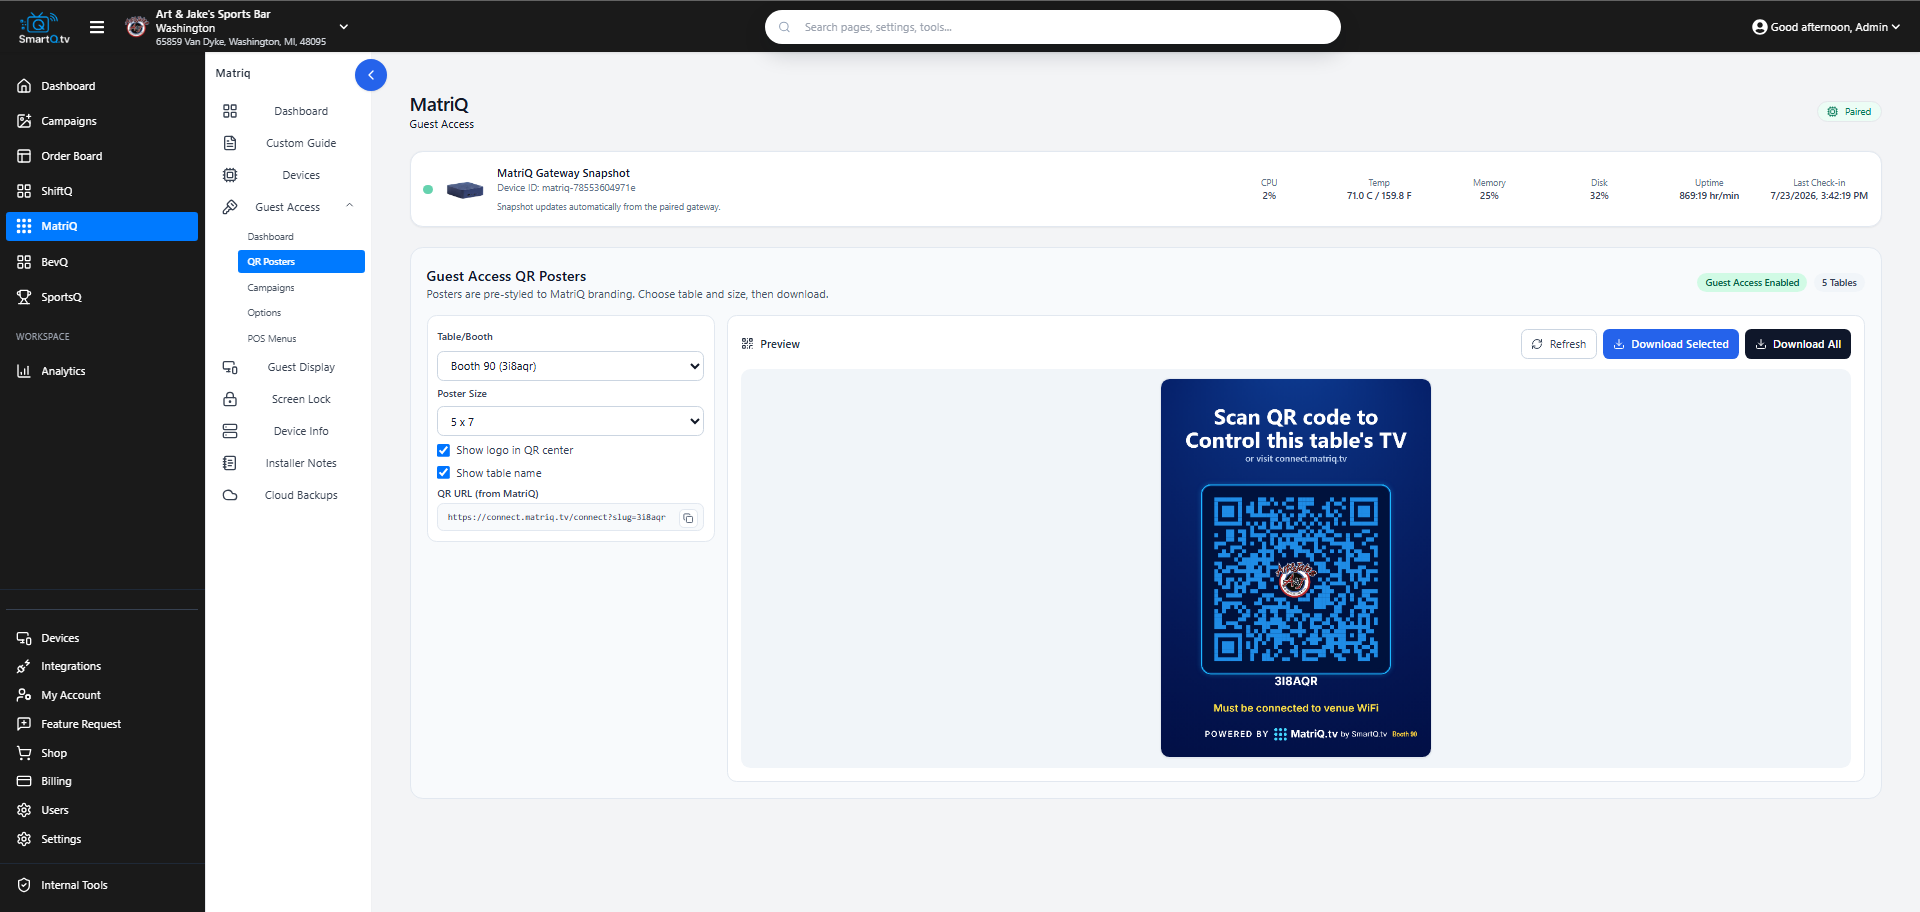The height and width of the screenshot is (912, 1920).
Task: Click the Integrations plug icon
Action: click(24, 666)
